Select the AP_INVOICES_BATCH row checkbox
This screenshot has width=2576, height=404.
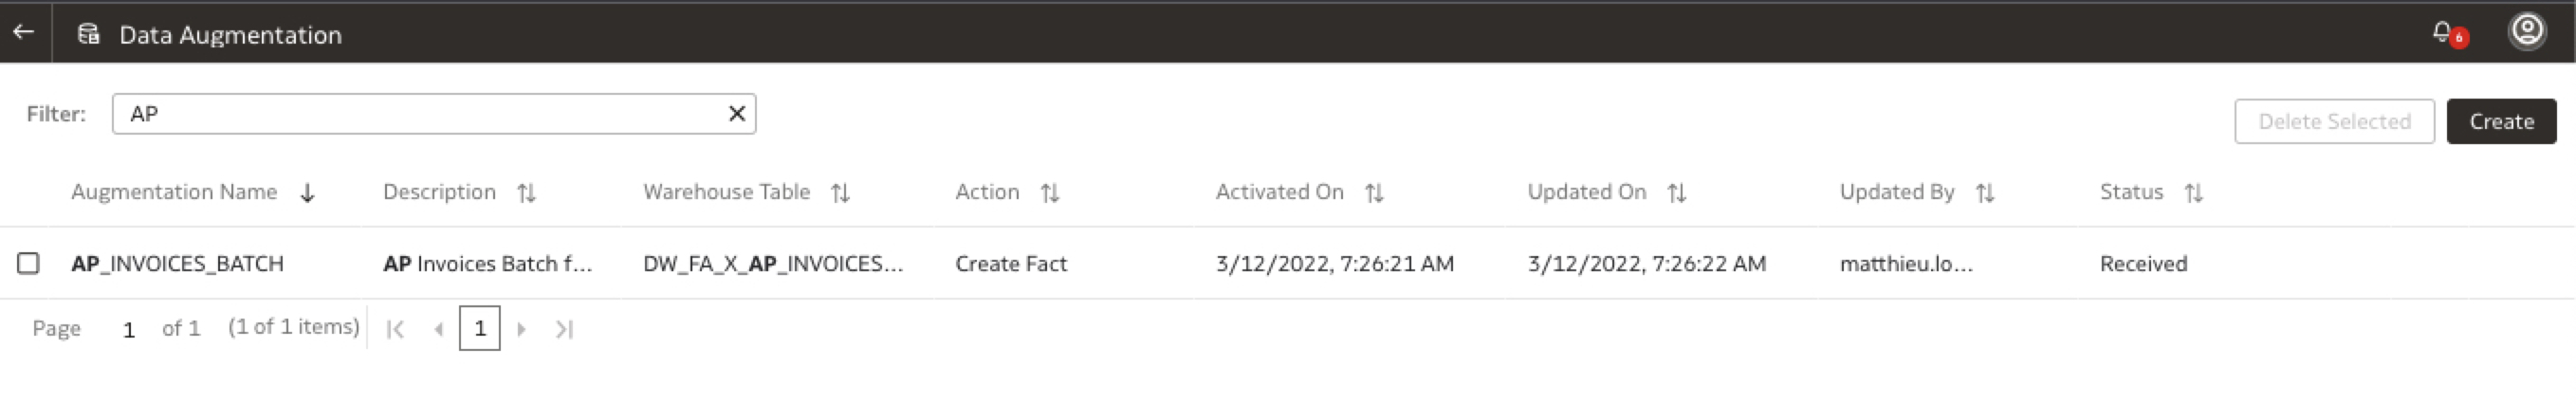click(x=28, y=263)
